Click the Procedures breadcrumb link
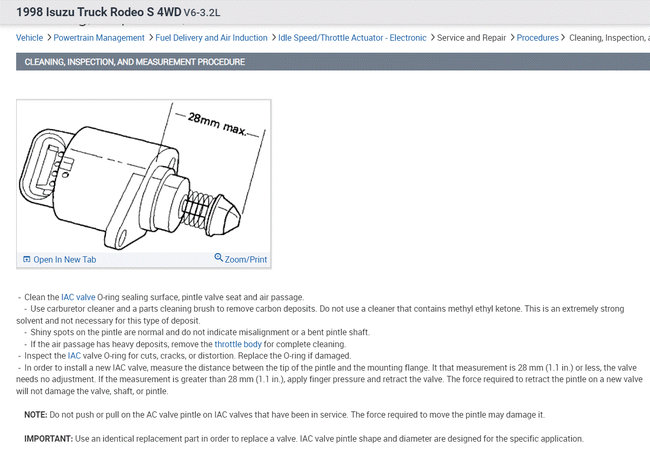 (537, 38)
